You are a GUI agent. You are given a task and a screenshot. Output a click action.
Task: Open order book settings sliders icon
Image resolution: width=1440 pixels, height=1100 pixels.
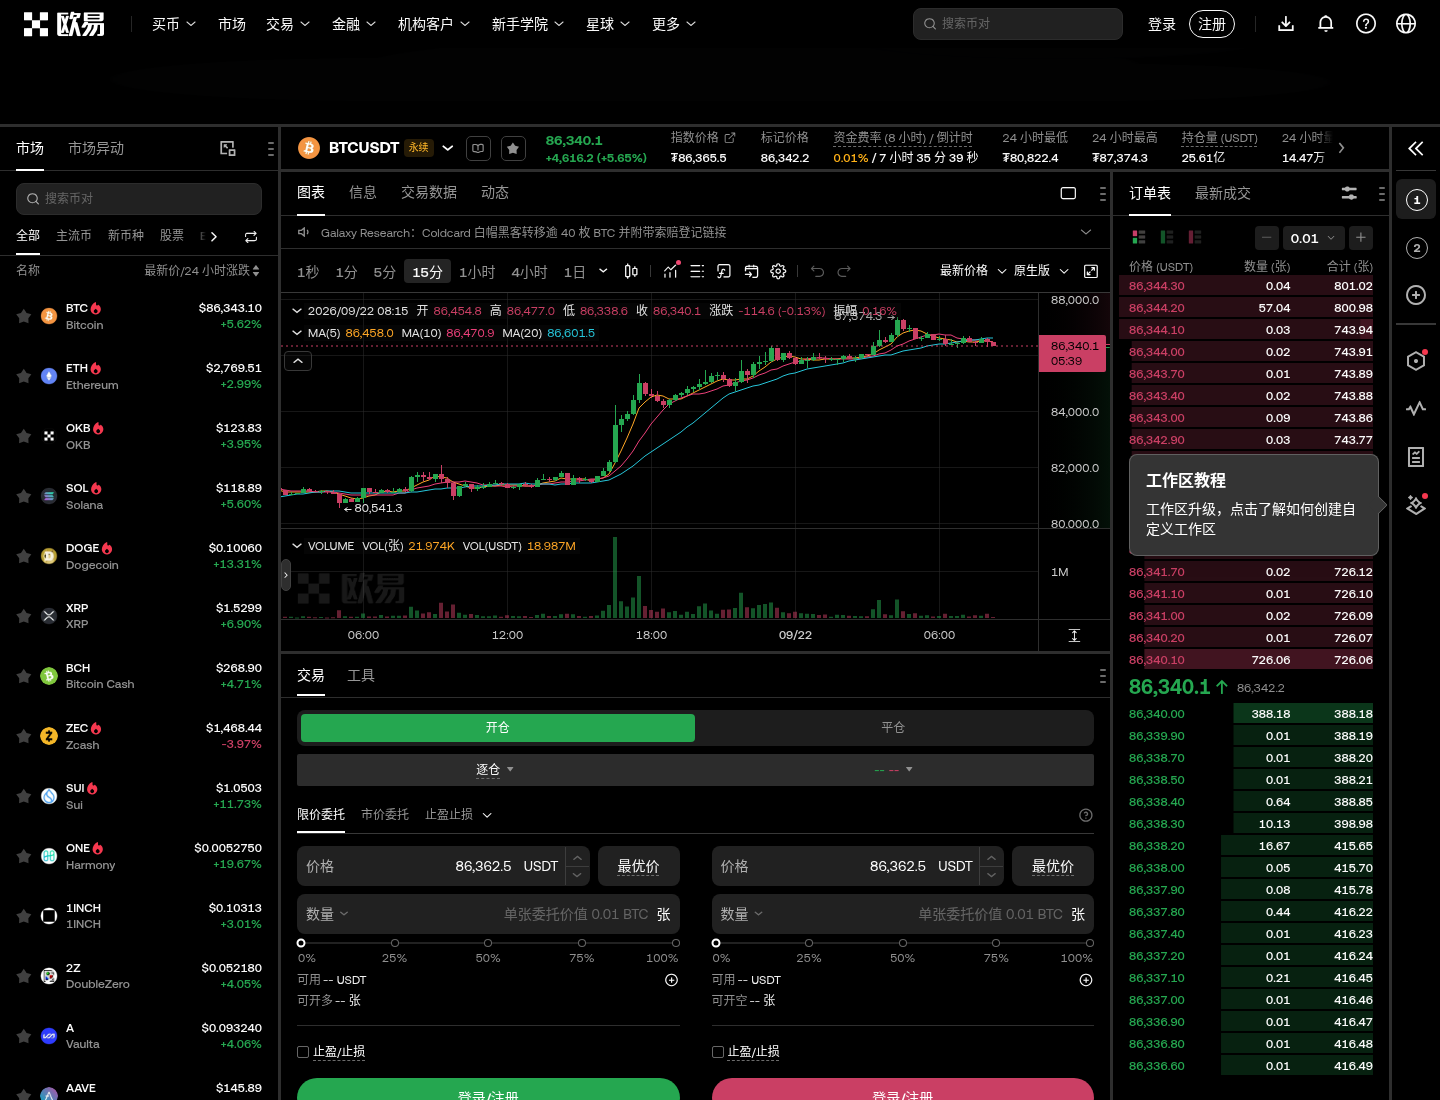point(1349,193)
